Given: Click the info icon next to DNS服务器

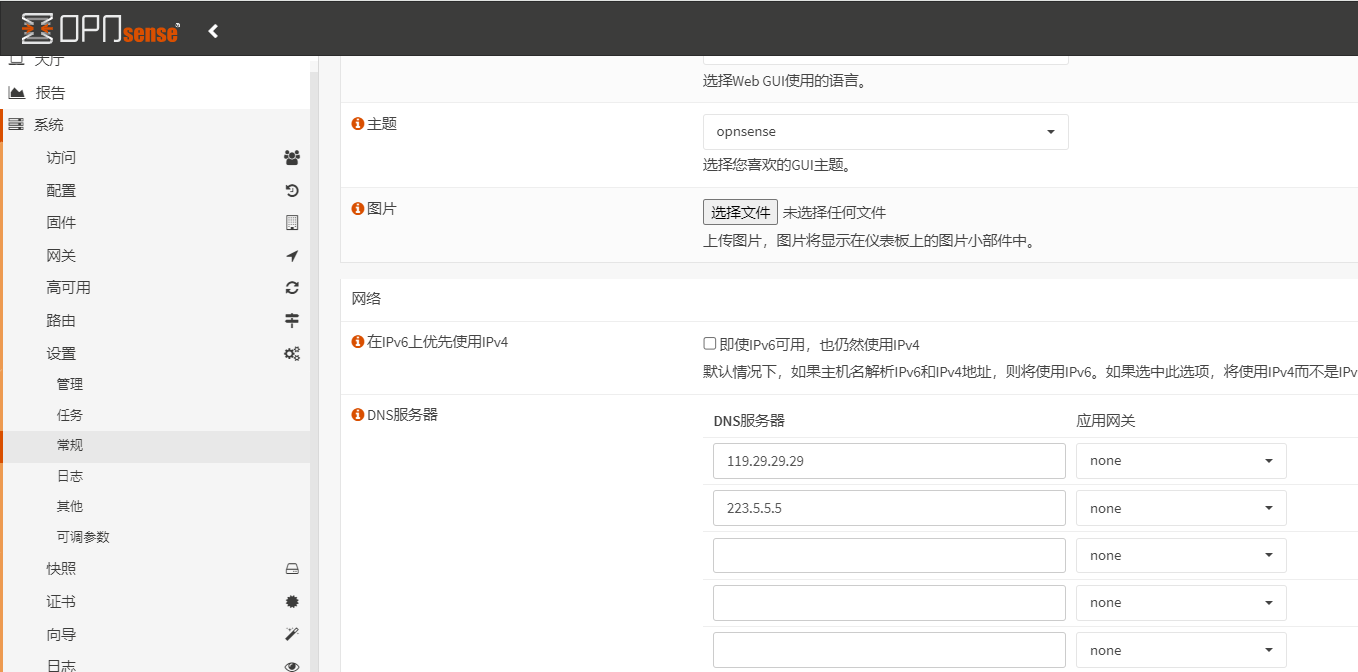Looking at the screenshot, I should [x=357, y=415].
